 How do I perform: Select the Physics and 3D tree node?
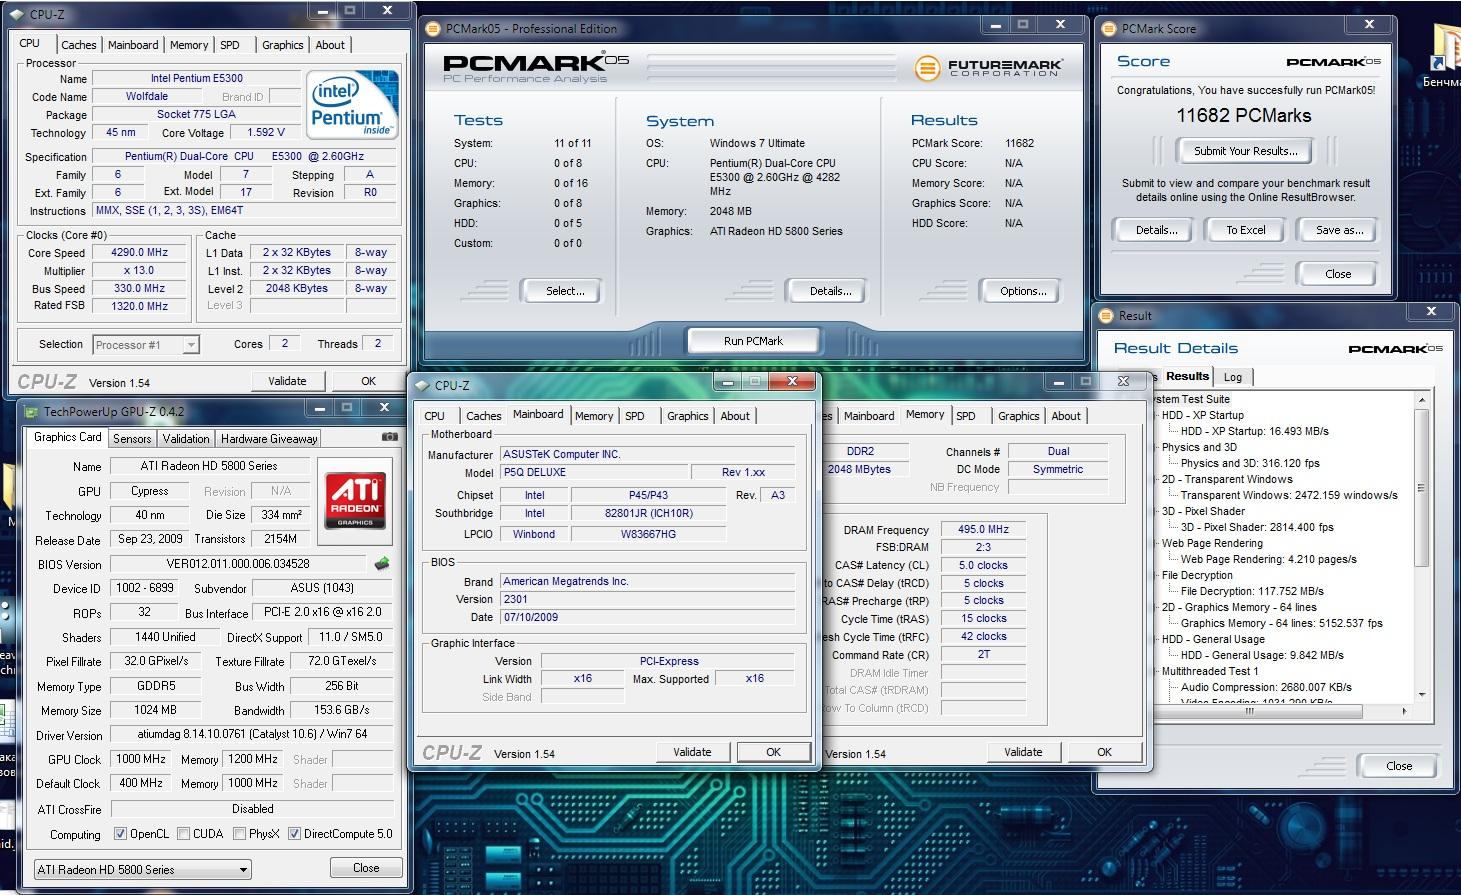click(x=1199, y=447)
